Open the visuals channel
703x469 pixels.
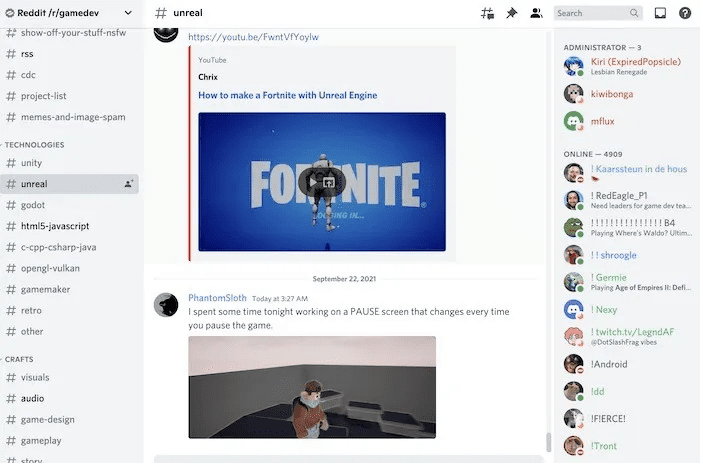point(69,377)
